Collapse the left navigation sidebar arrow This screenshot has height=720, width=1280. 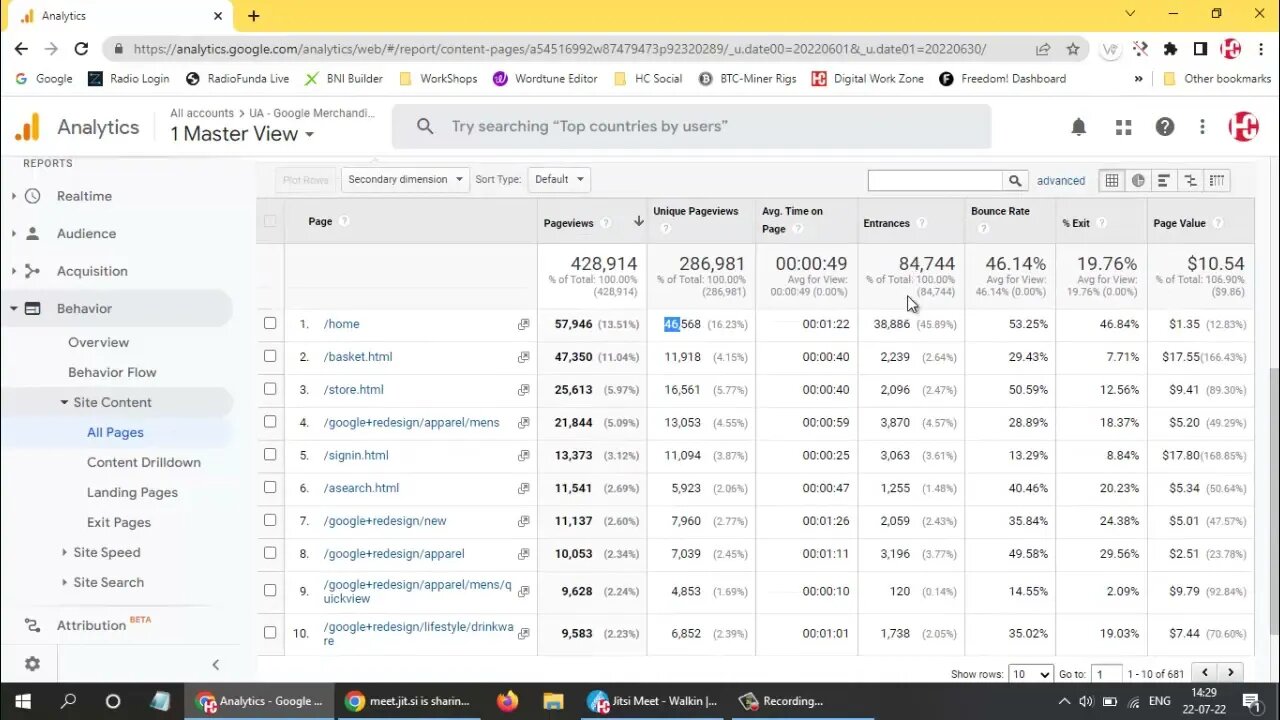[215, 664]
